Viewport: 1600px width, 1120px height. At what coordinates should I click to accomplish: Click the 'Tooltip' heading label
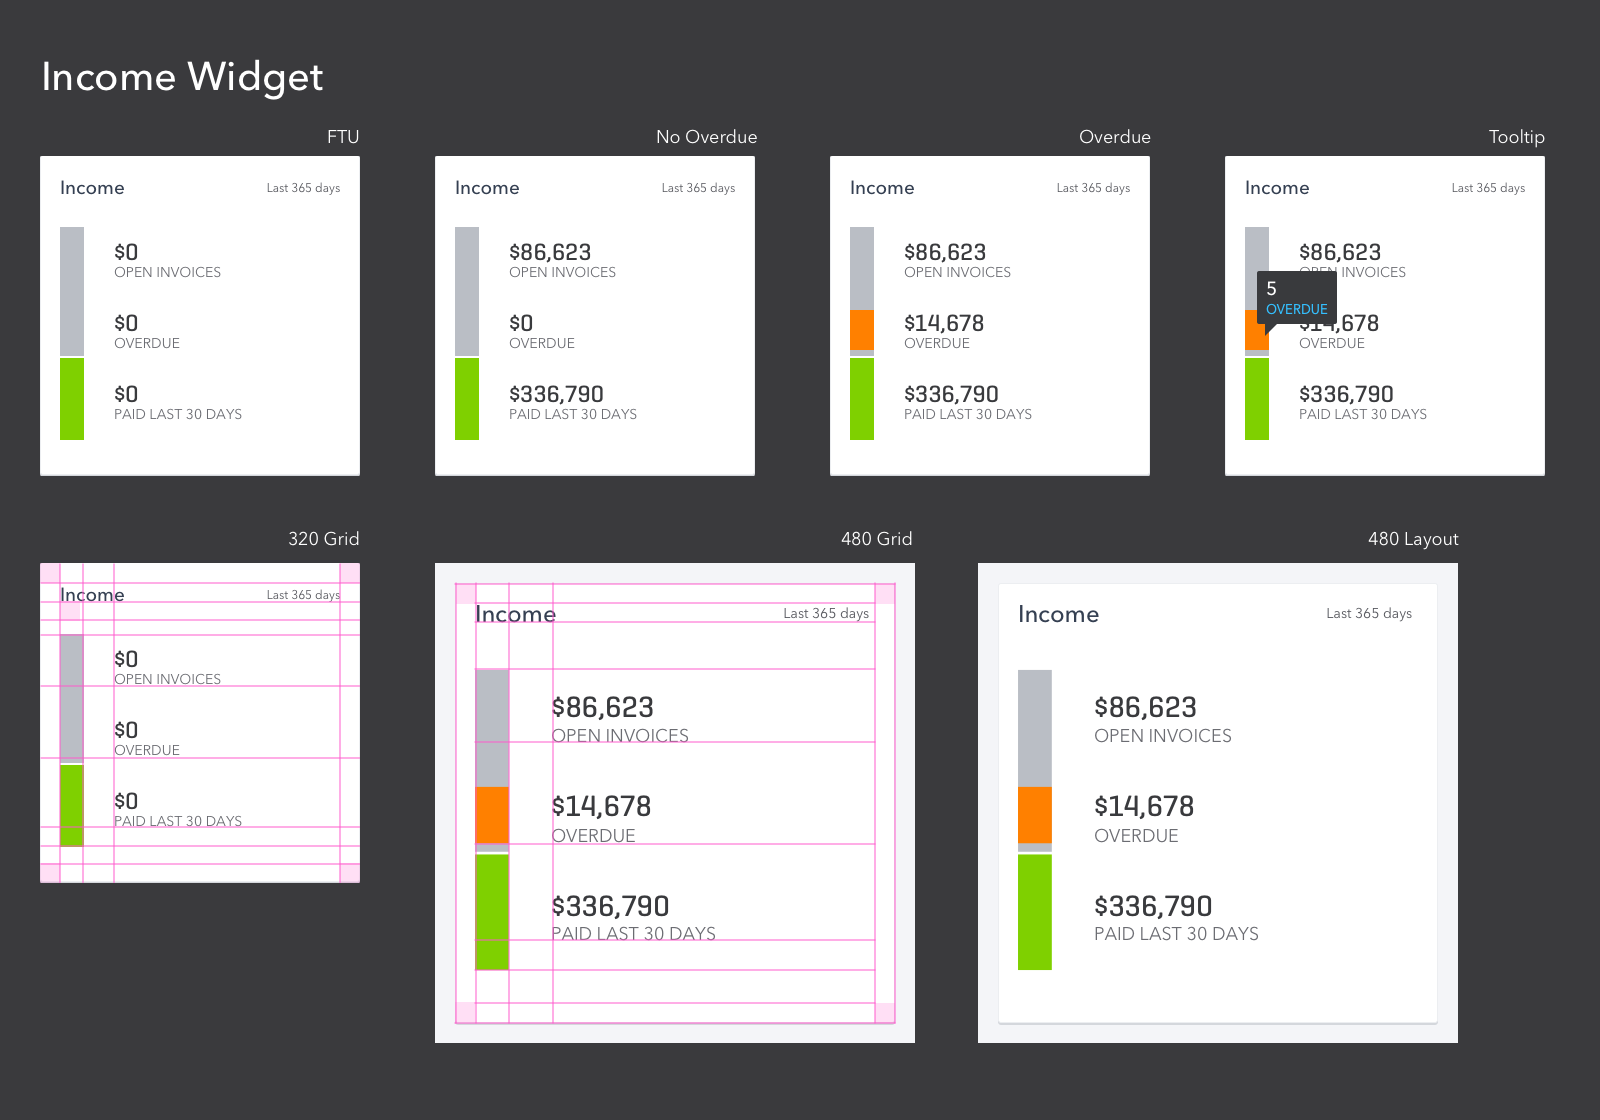[1516, 137]
